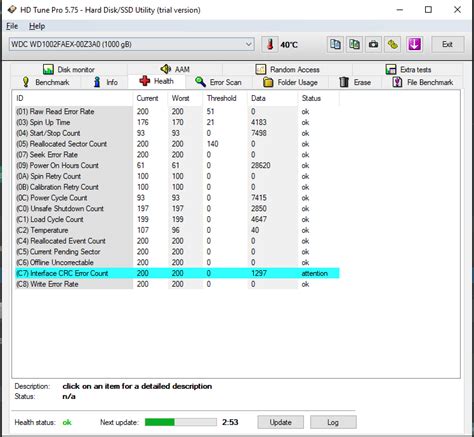Select the (0B) Calibration Retry Count row
The height and width of the screenshot is (437, 474).
point(177,187)
